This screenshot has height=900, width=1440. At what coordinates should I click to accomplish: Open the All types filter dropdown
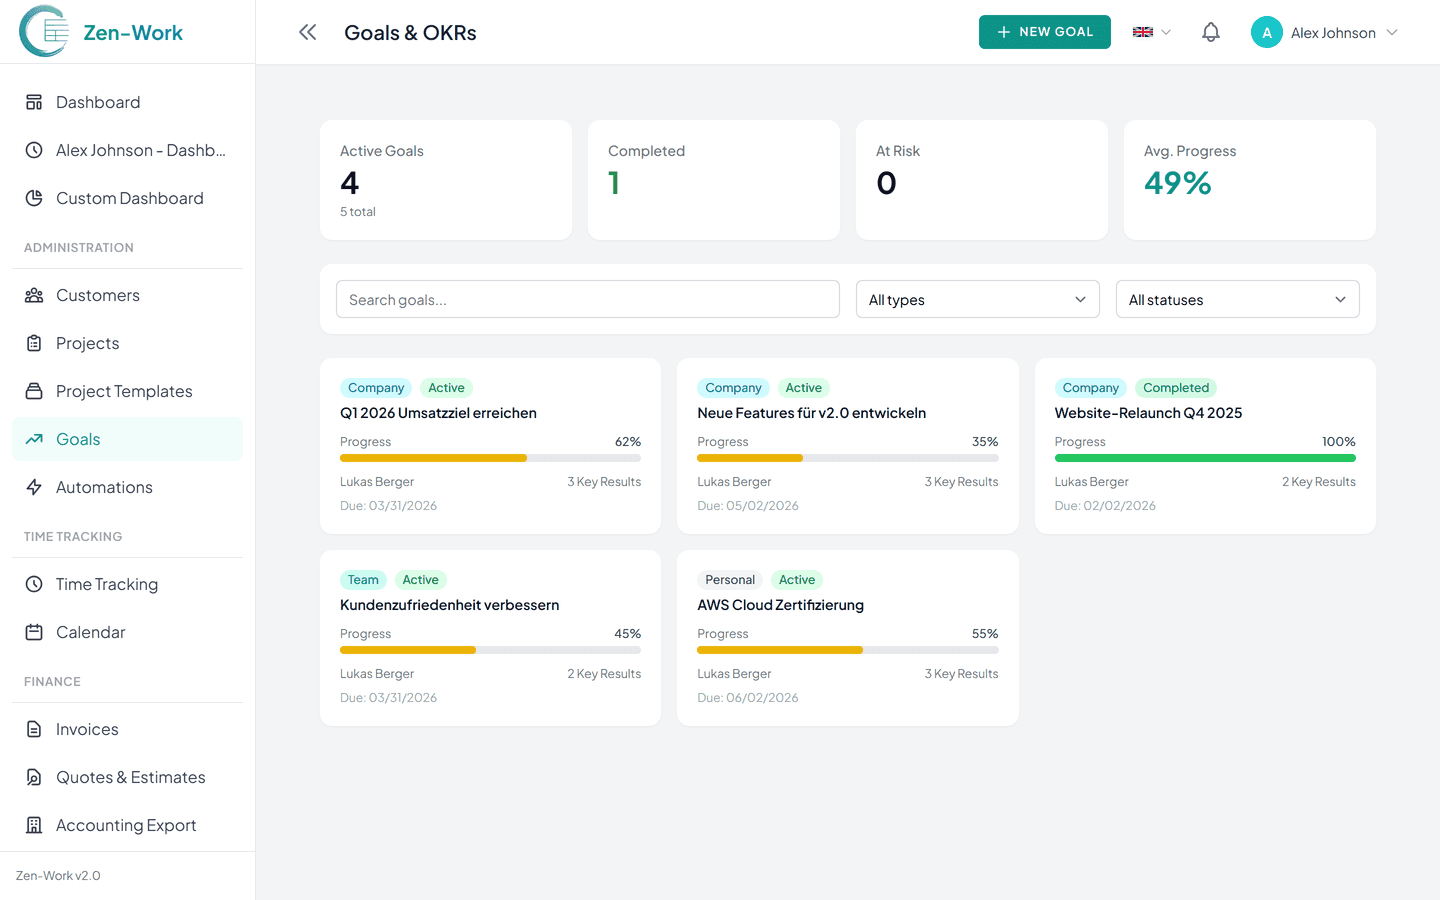(x=977, y=299)
